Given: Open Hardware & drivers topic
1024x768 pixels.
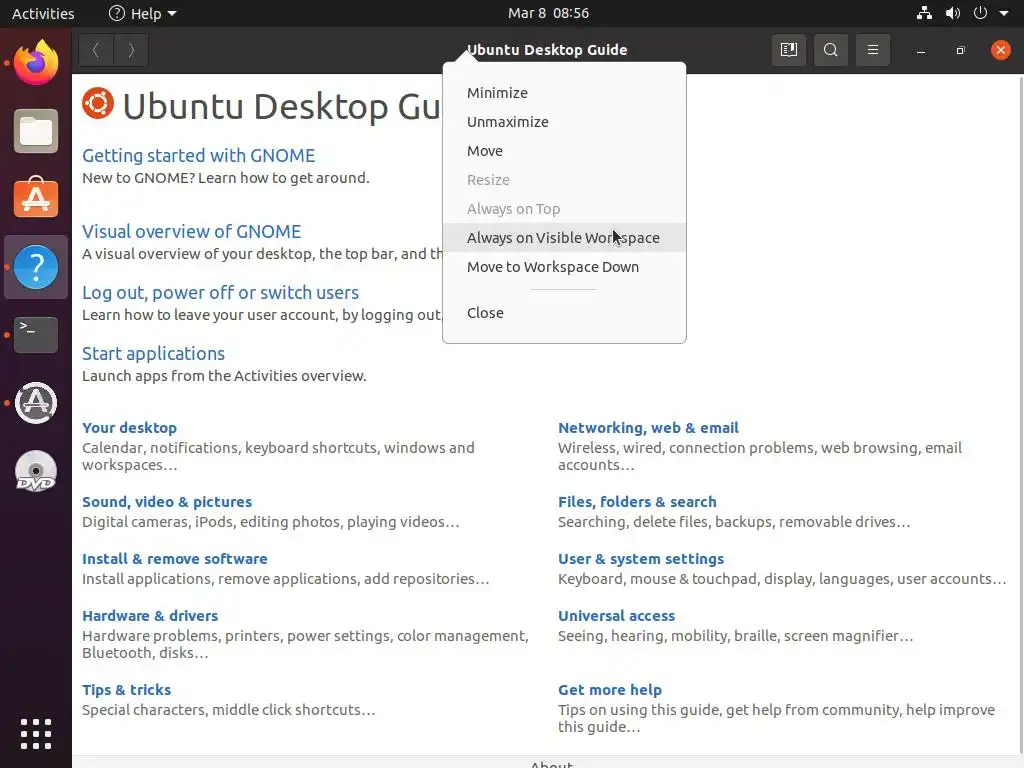Looking at the screenshot, I should (x=150, y=616).
